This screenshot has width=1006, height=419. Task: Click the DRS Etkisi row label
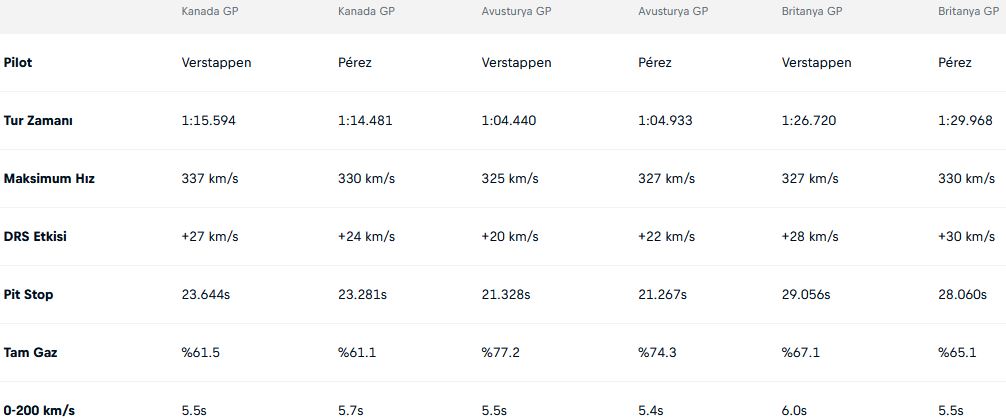[35, 237]
